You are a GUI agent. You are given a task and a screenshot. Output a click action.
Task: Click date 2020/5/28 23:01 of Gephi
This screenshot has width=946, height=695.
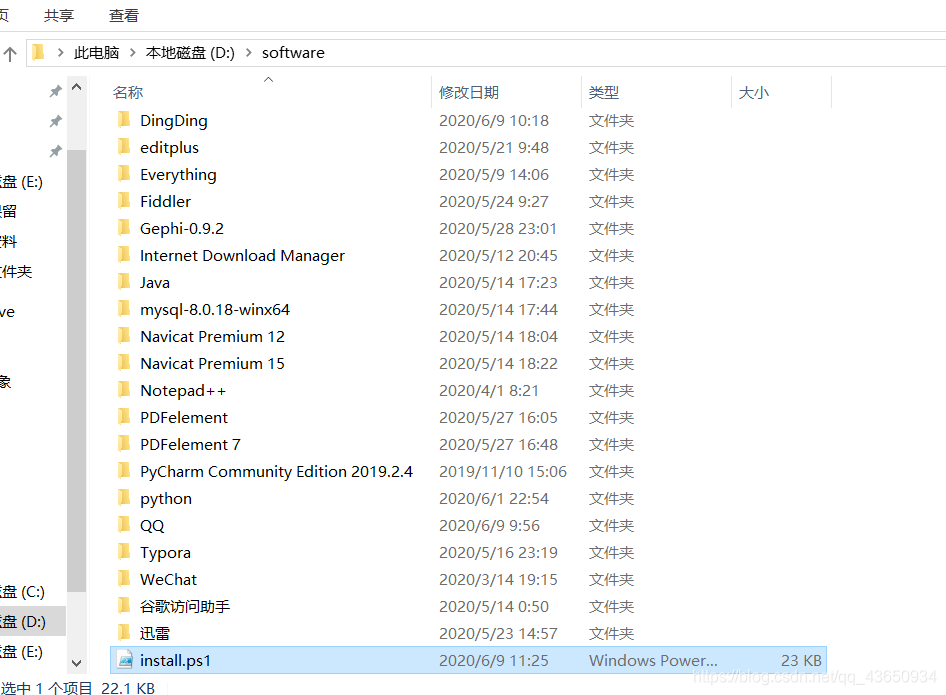coord(498,229)
